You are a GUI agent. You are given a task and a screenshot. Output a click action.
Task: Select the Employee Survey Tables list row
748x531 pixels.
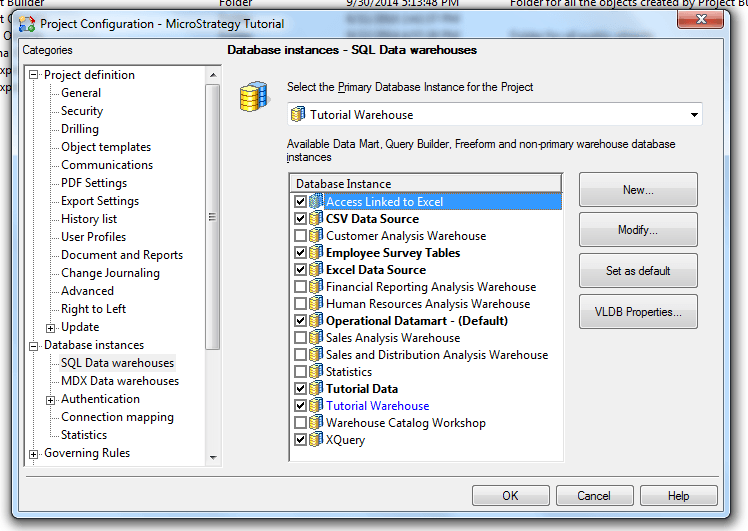click(x=393, y=253)
